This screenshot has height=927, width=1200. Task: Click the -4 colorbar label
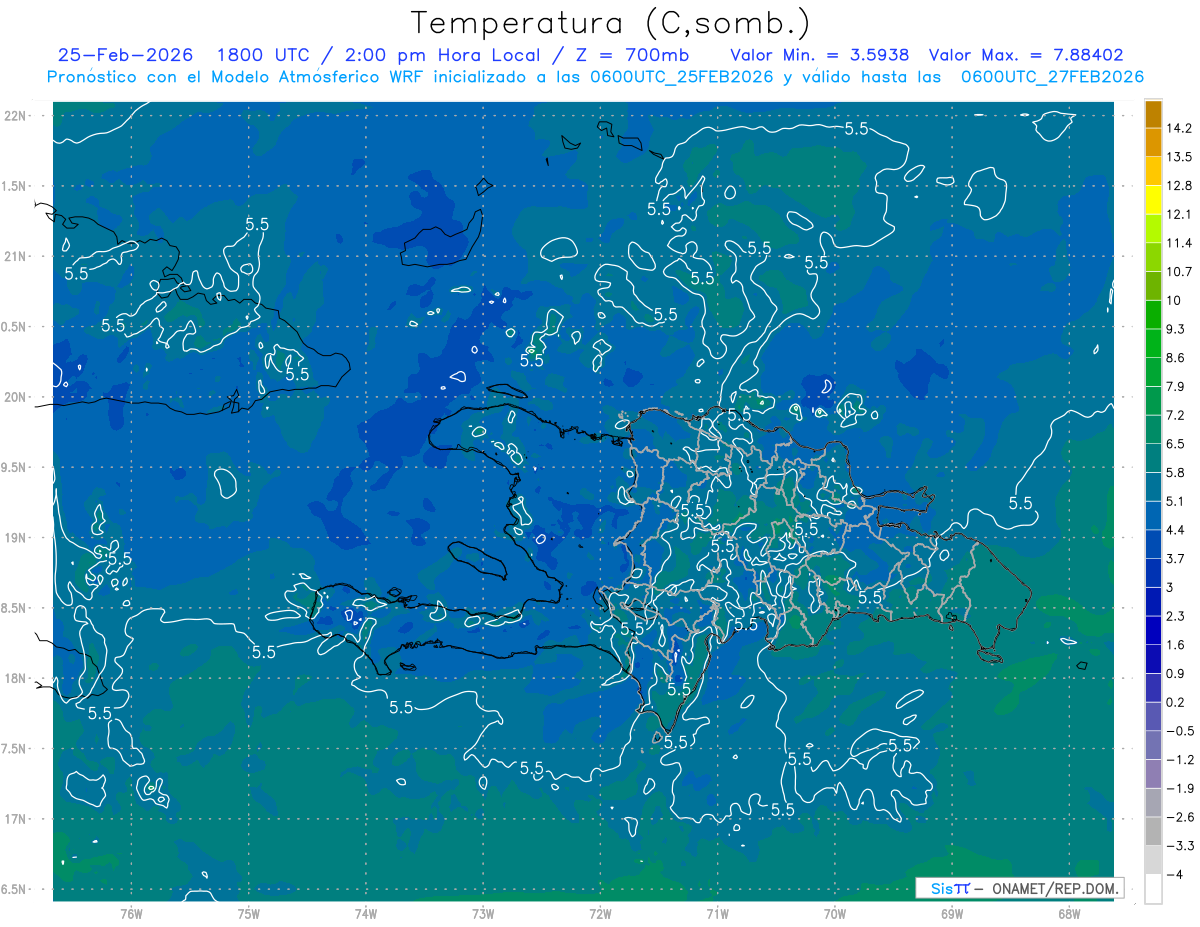(x=1174, y=874)
